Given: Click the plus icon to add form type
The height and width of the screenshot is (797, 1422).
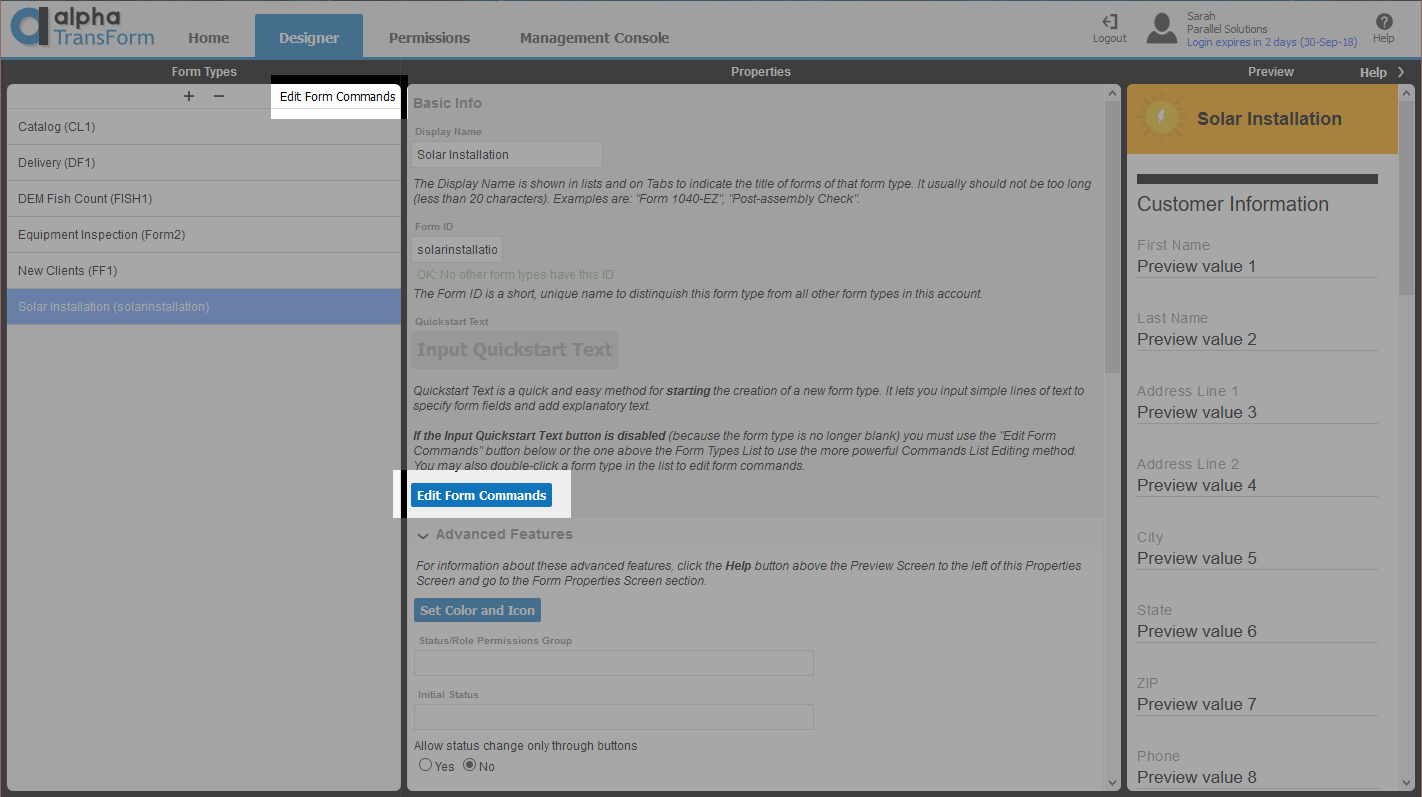Looking at the screenshot, I should point(189,97).
